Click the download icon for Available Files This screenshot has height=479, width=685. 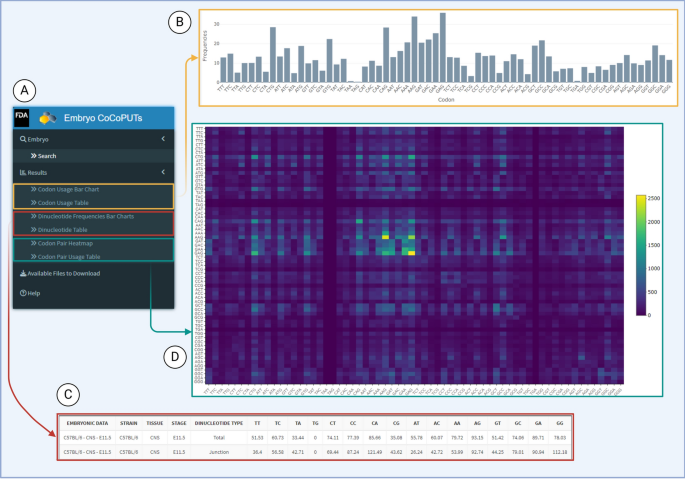pos(22,273)
